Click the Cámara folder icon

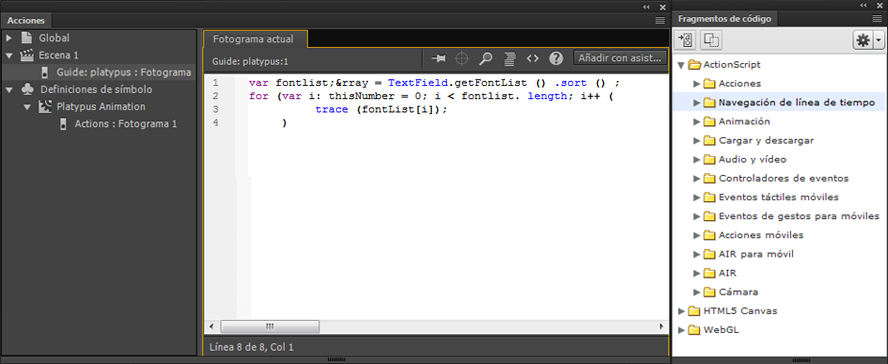click(x=710, y=292)
